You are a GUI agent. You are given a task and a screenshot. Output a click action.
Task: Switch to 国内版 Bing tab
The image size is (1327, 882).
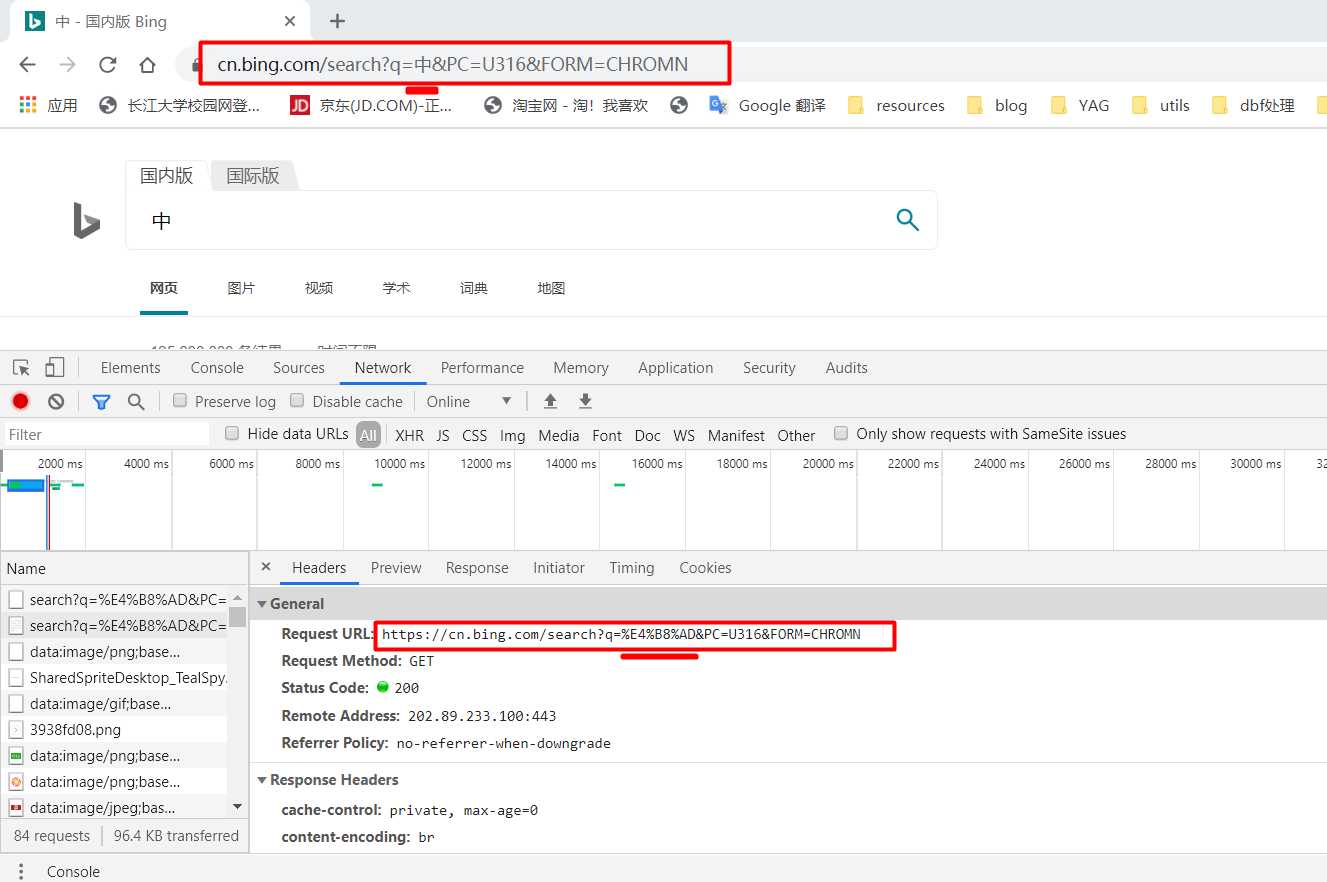[166, 176]
